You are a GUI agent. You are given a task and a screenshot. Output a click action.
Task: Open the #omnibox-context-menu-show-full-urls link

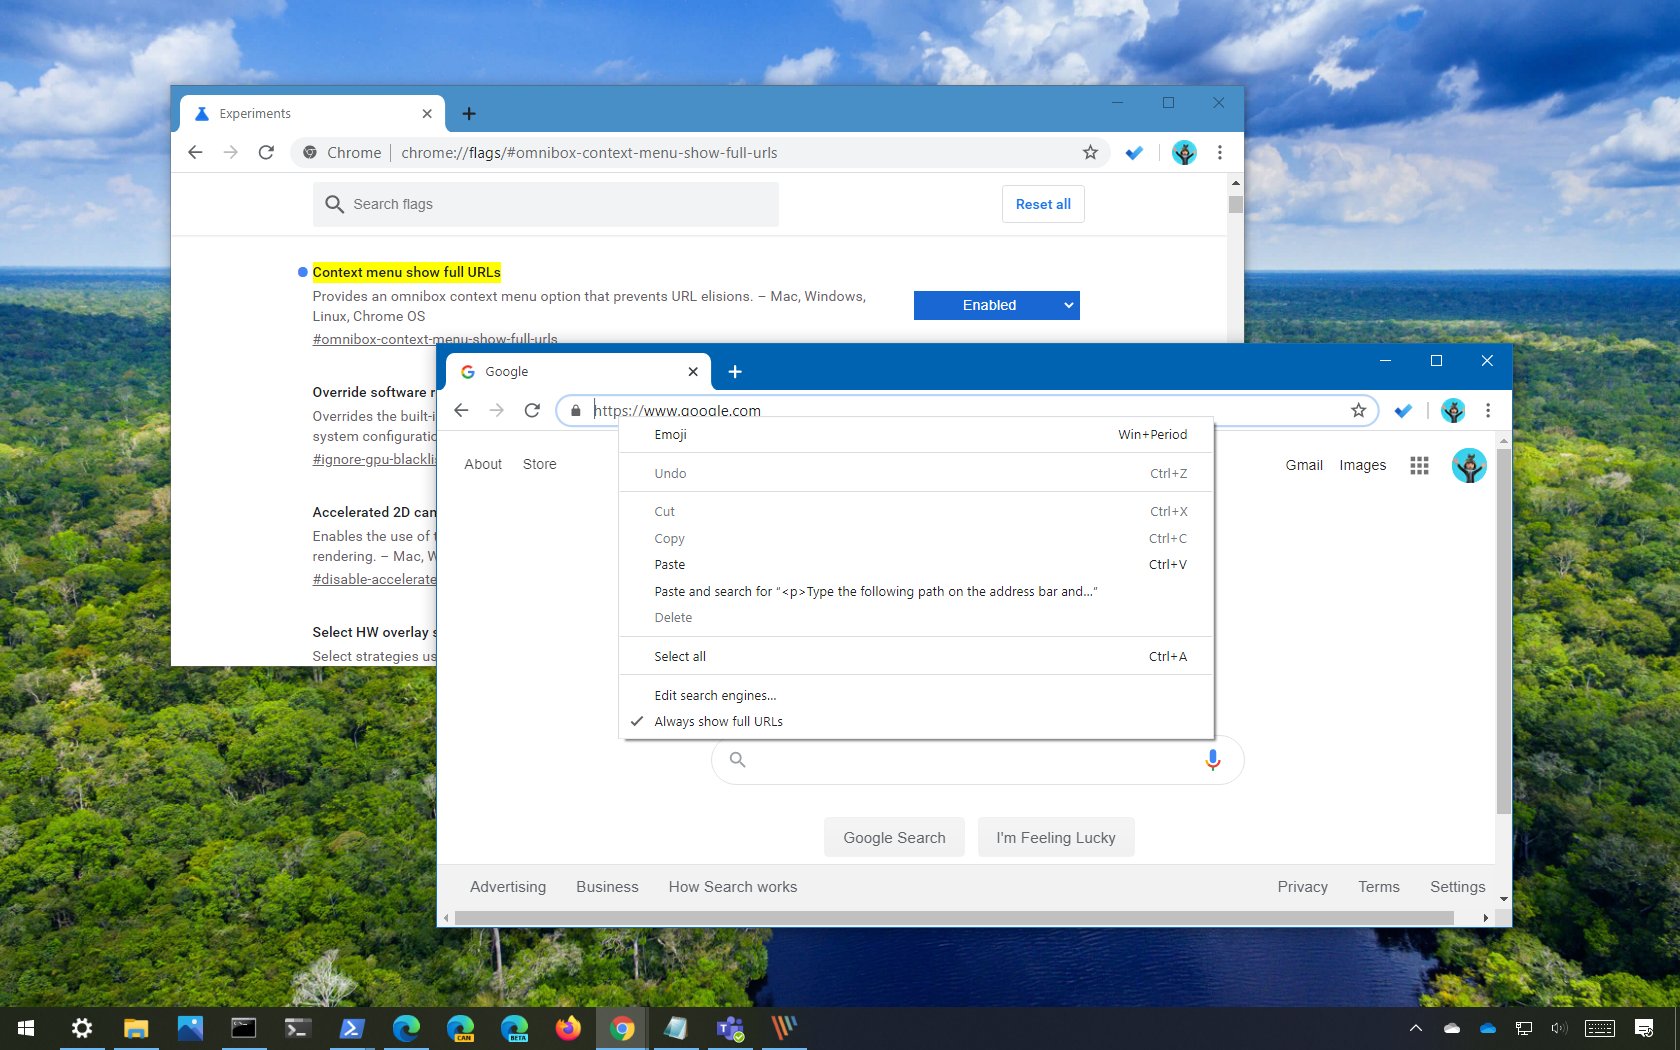(x=435, y=339)
